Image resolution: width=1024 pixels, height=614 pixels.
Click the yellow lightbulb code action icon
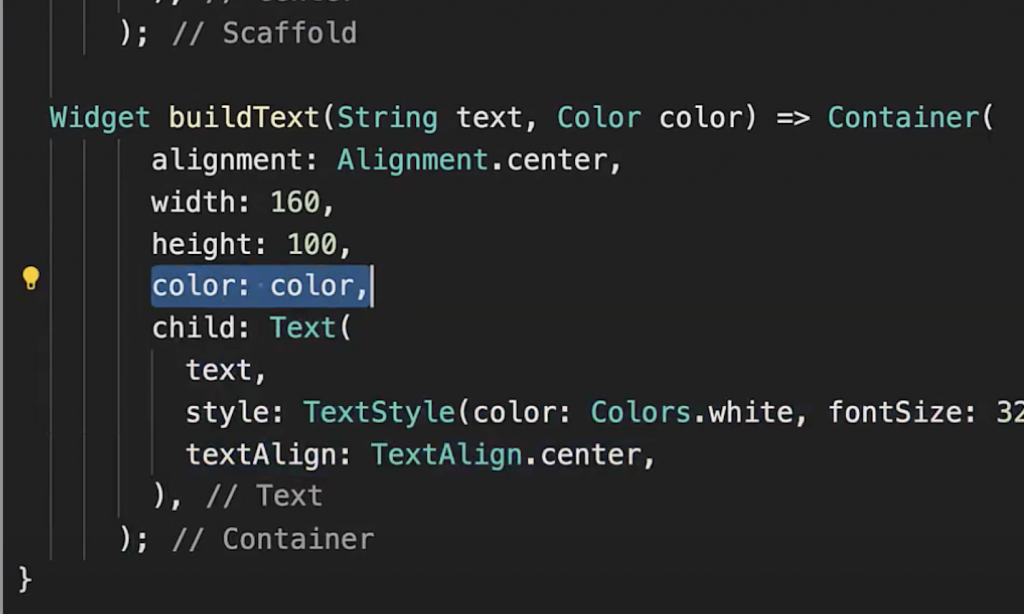click(31, 279)
